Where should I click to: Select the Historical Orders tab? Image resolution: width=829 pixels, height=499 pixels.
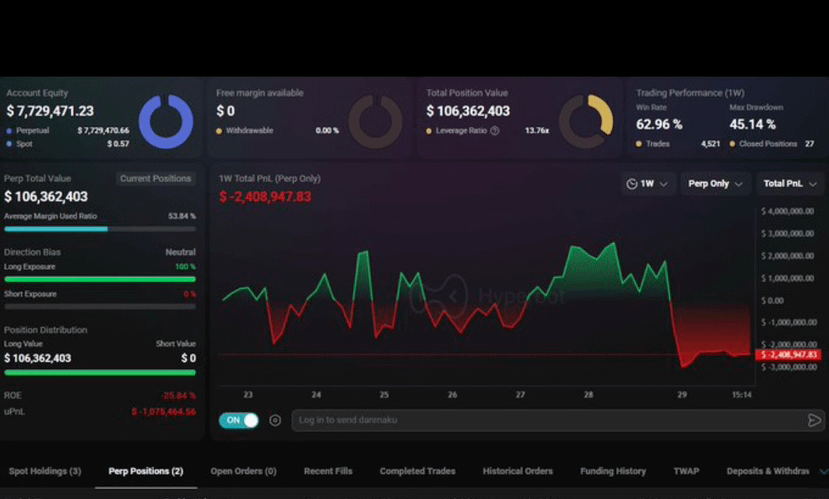[x=518, y=471]
